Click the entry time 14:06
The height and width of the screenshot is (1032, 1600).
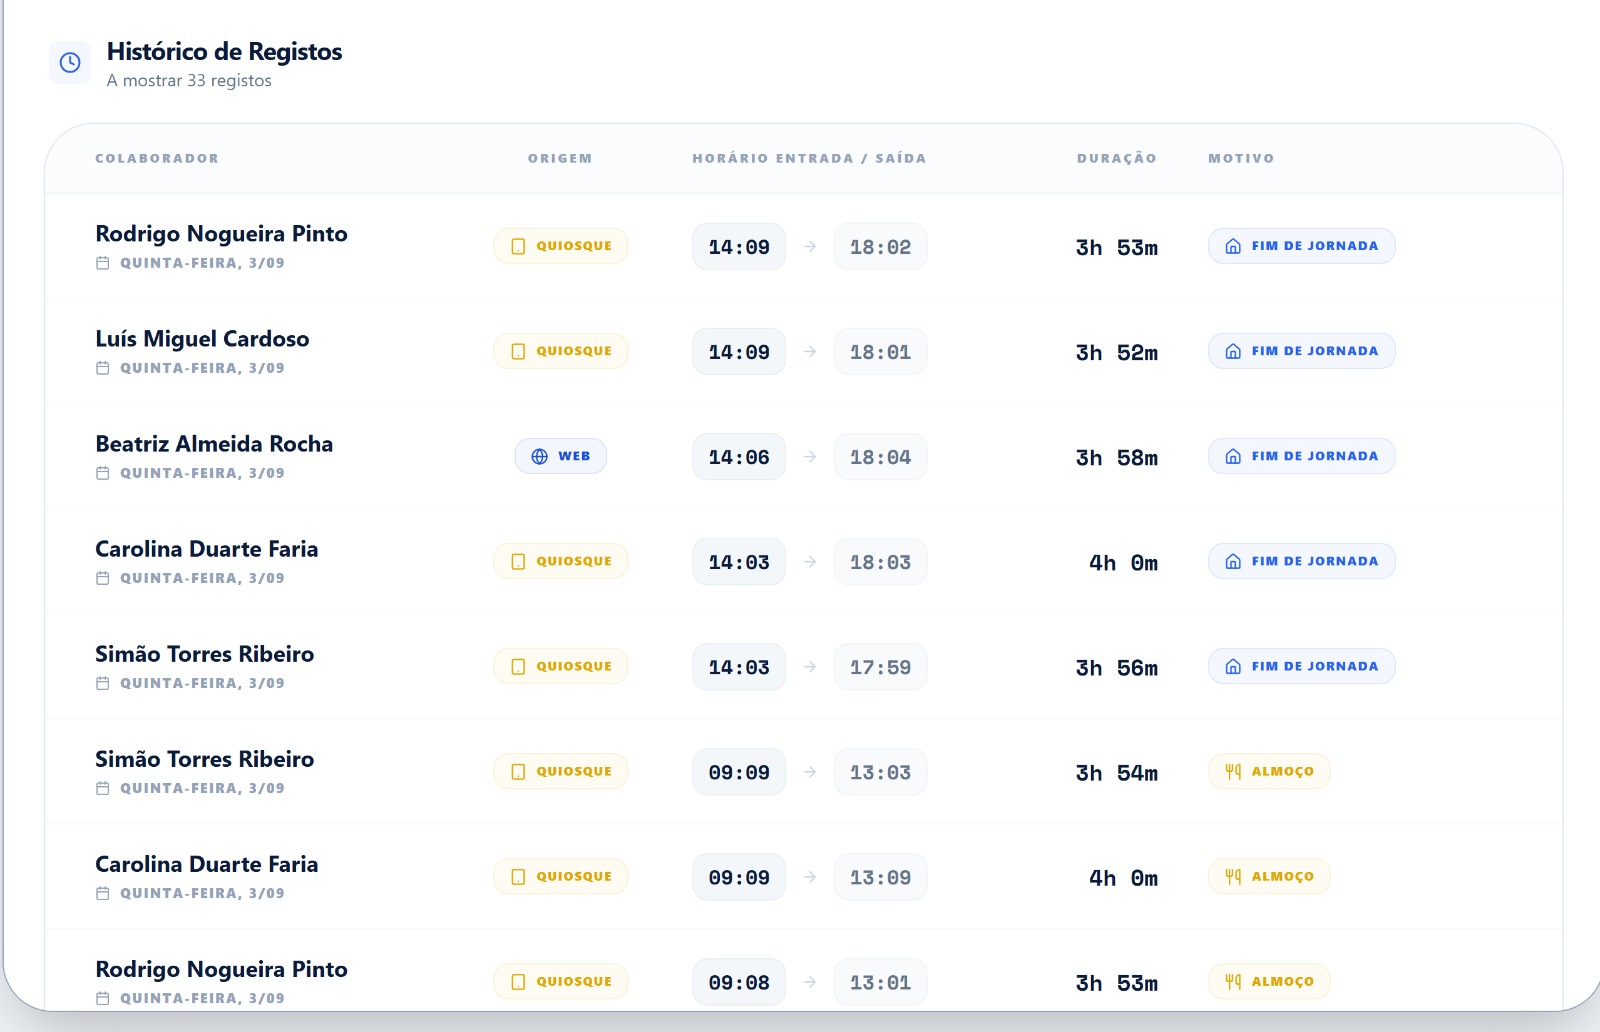(739, 457)
